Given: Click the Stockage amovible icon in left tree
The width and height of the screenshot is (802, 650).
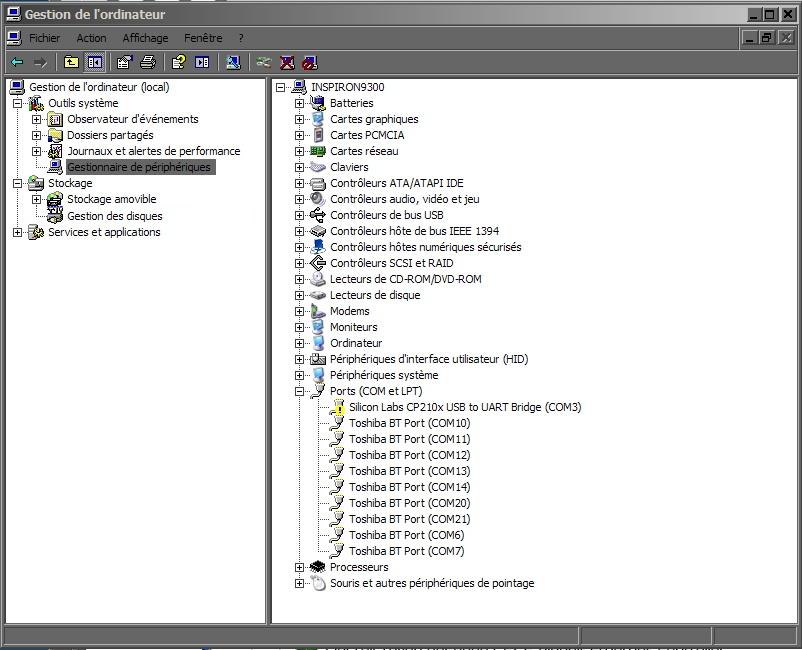Looking at the screenshot, I should coord(55,199).
